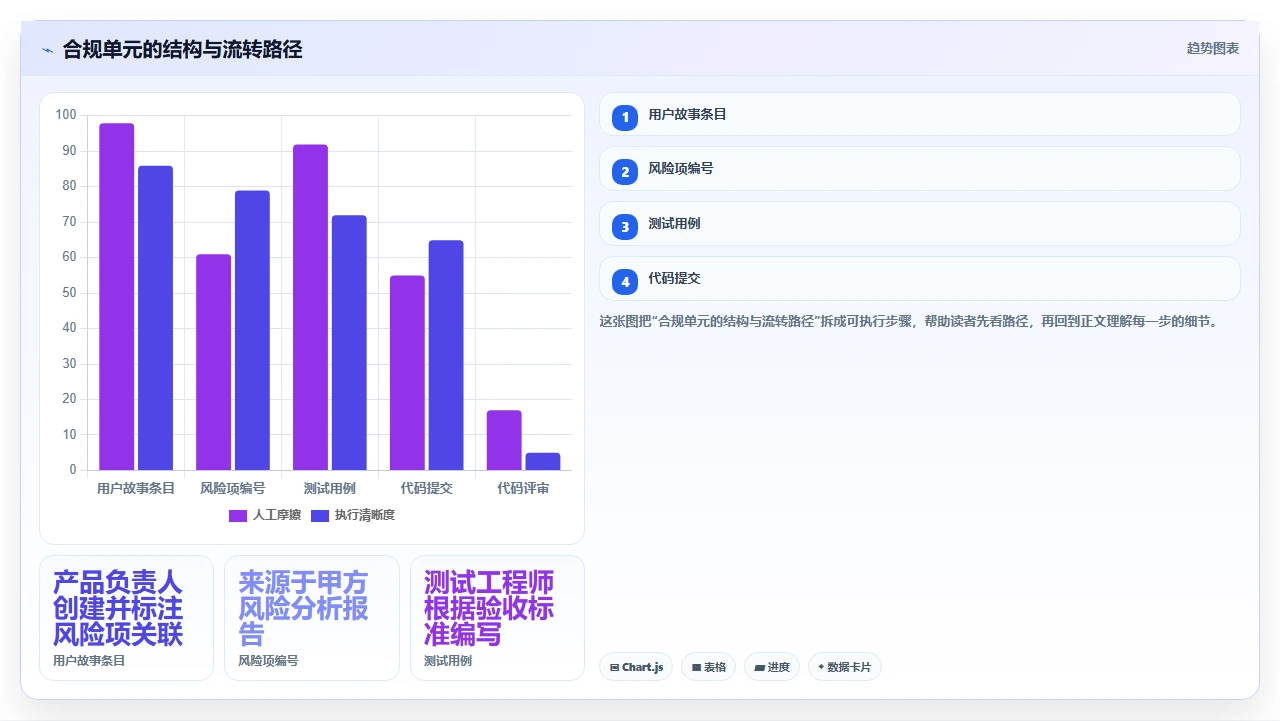1280x721 pixels.
Task: Click blue 执行清晰度 bar for 代码评审
Action: tap(543, 461)
